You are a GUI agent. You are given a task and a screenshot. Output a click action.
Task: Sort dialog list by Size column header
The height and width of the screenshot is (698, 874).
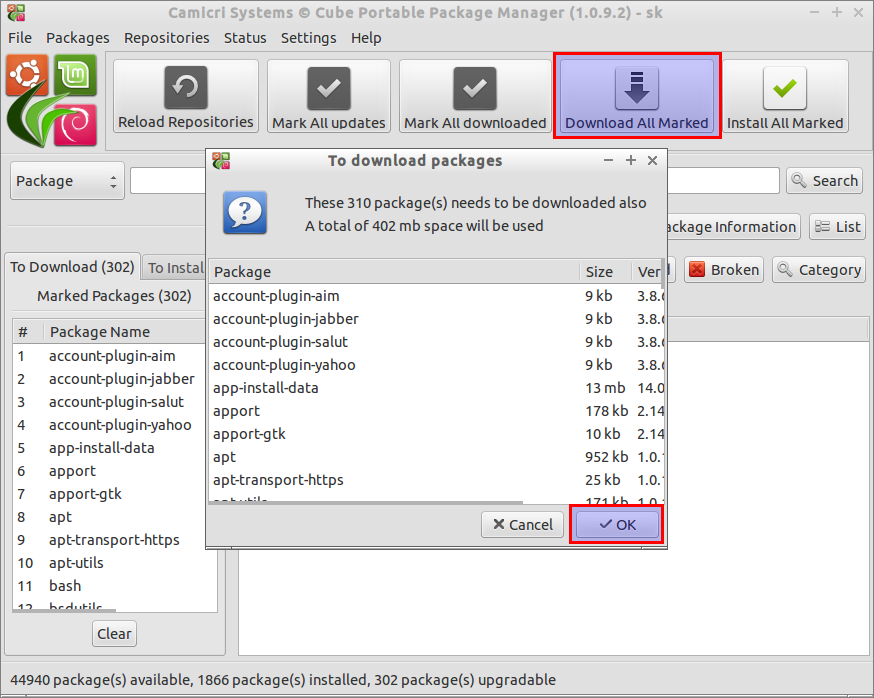pyautogui.click(x=600, y=272)
